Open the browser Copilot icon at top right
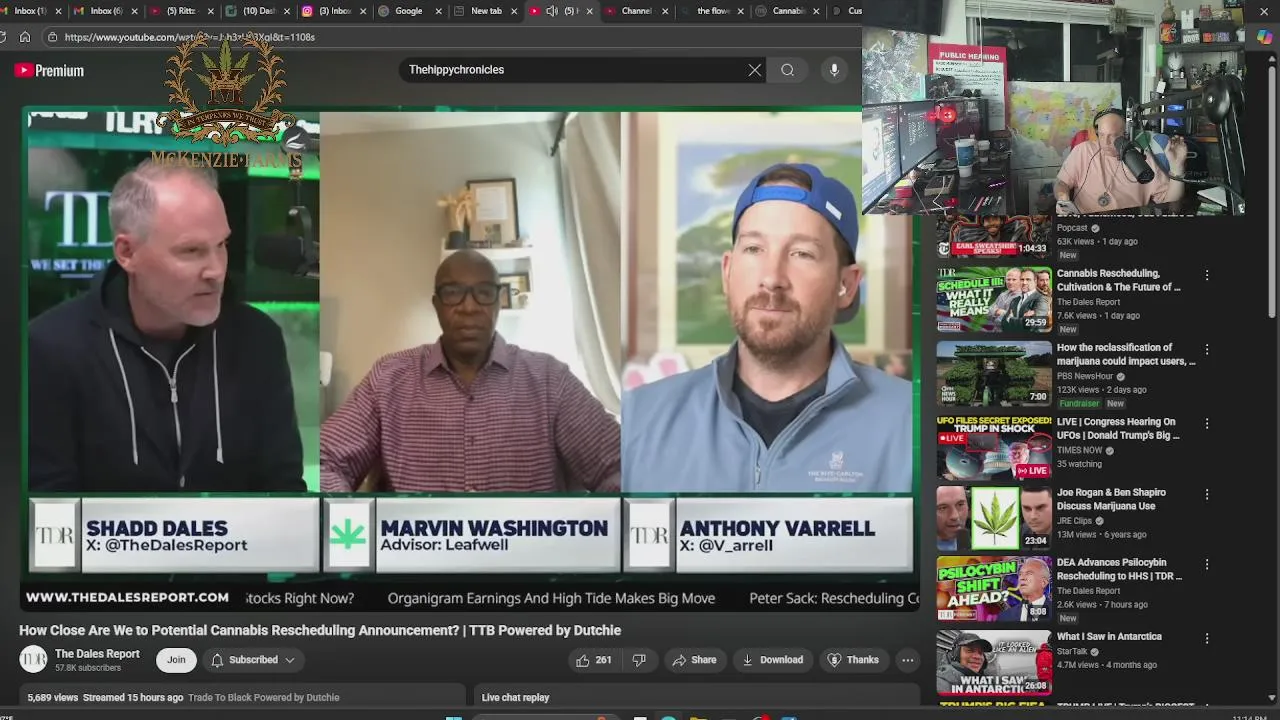This screenshot has height=720, width=1280. [x=1264, y=37]
